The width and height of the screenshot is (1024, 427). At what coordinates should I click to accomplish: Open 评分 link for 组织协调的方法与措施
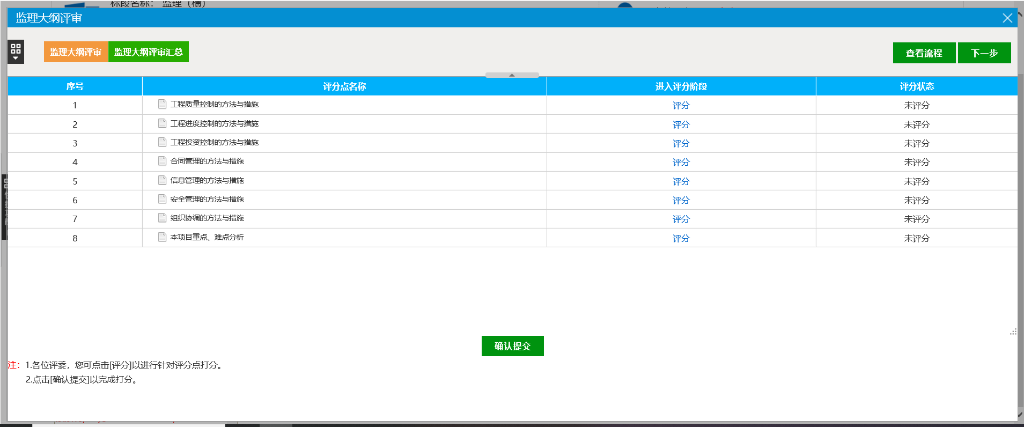point(681,219)
